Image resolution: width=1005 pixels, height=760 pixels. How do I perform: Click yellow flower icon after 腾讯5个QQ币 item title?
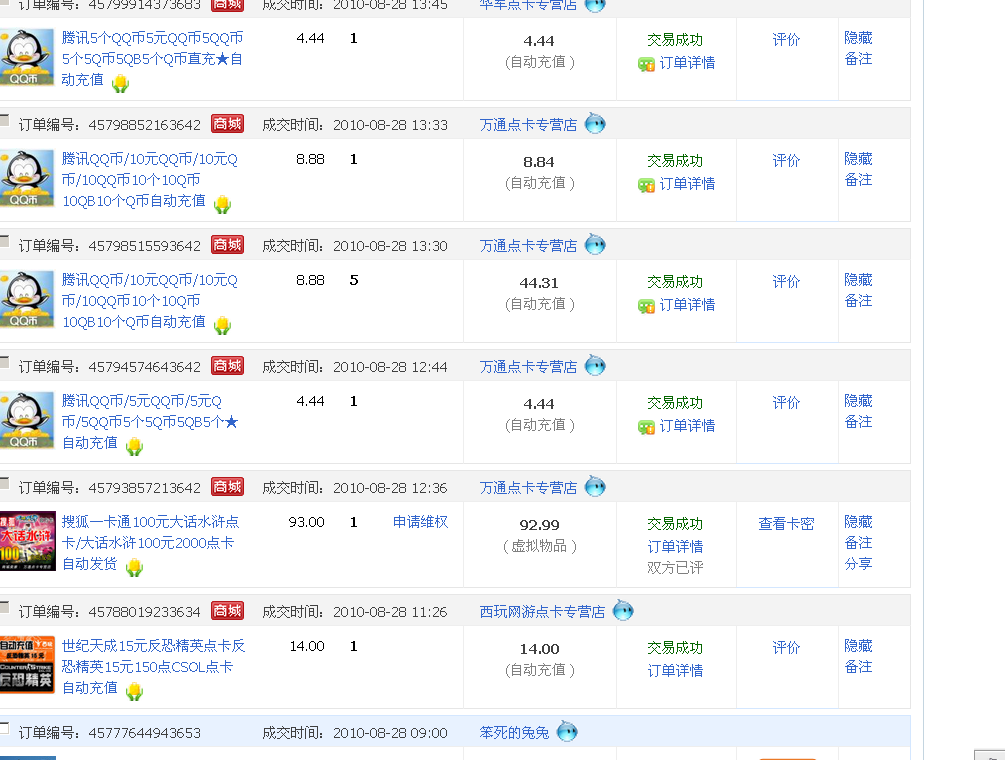(x=120, y=83)
